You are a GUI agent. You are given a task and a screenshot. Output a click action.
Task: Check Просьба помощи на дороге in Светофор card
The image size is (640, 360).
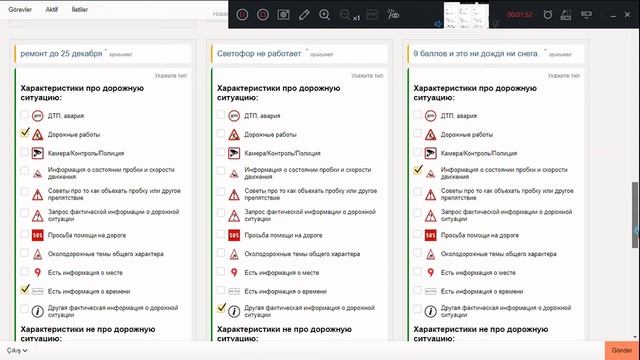[x=221, y=234]
